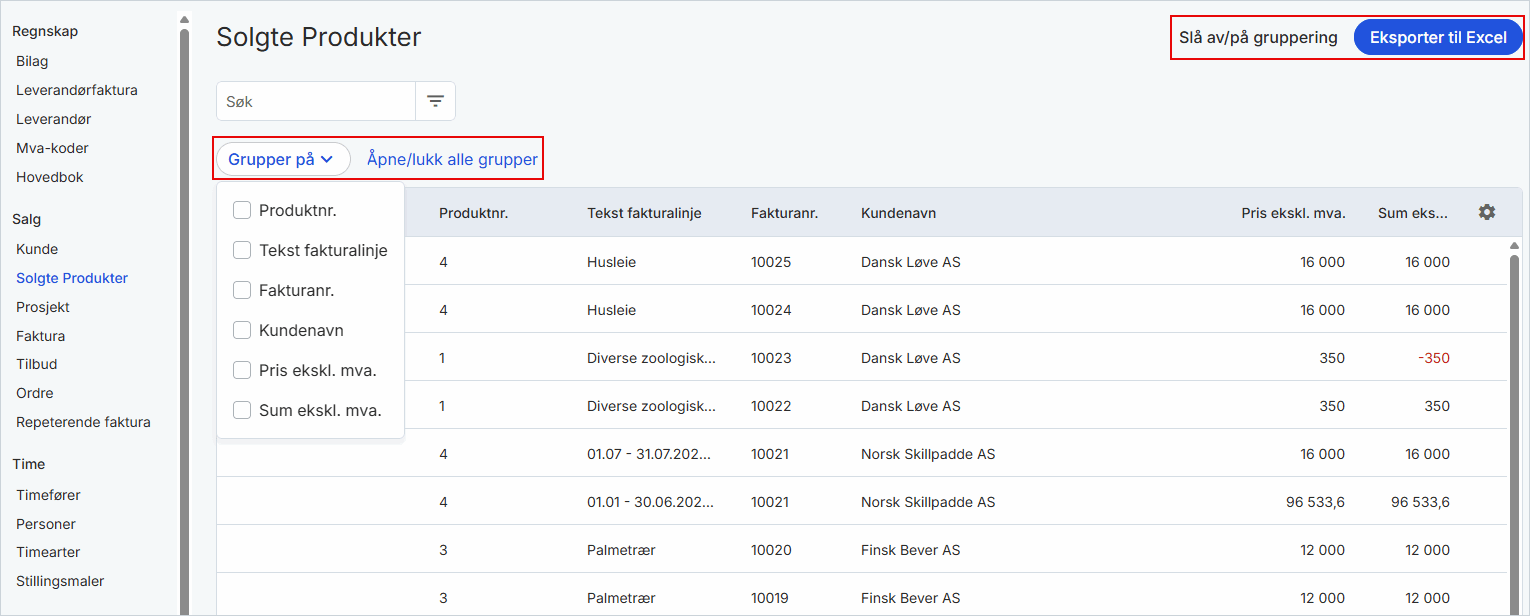The image size is (1530, 616).
Task: Click invoice number 10020 cell
Action: tap(771, 550)
